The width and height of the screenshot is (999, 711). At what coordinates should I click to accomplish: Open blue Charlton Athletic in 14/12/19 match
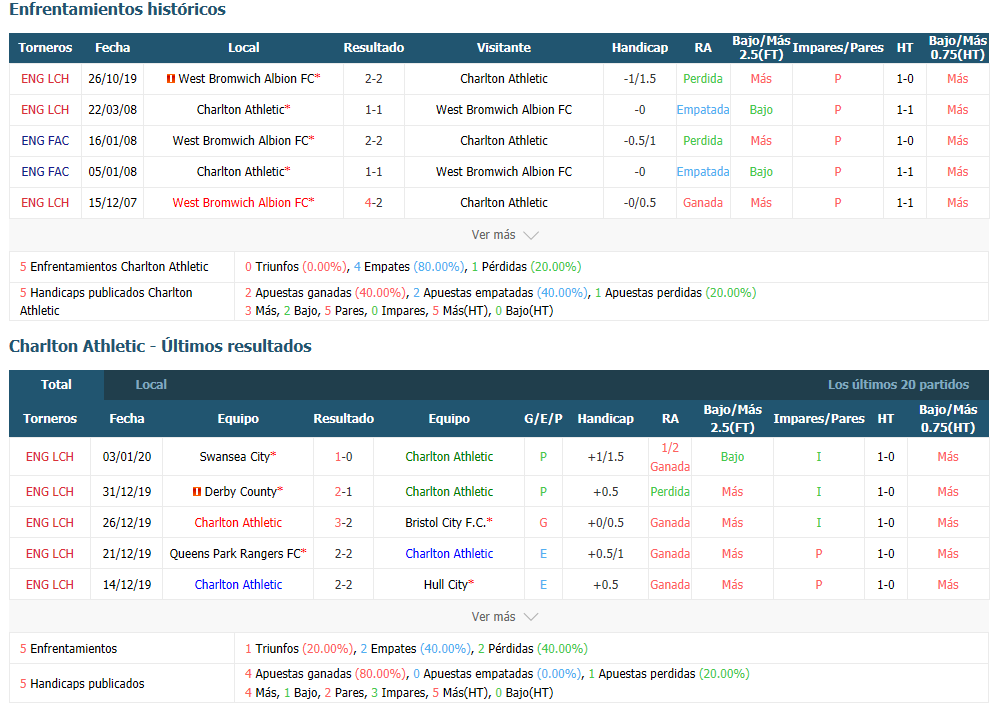click(238, 585)
